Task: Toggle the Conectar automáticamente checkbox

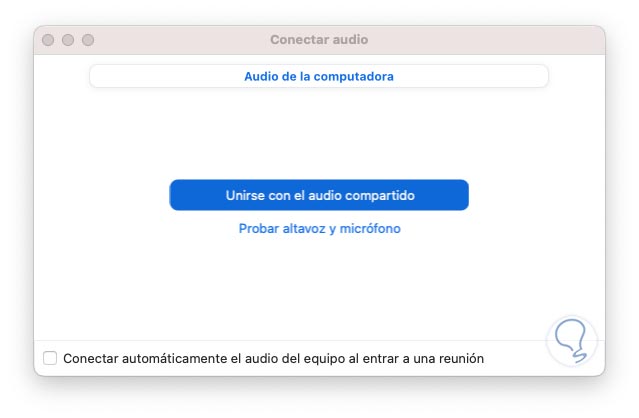Action: (x=50, y=358)
